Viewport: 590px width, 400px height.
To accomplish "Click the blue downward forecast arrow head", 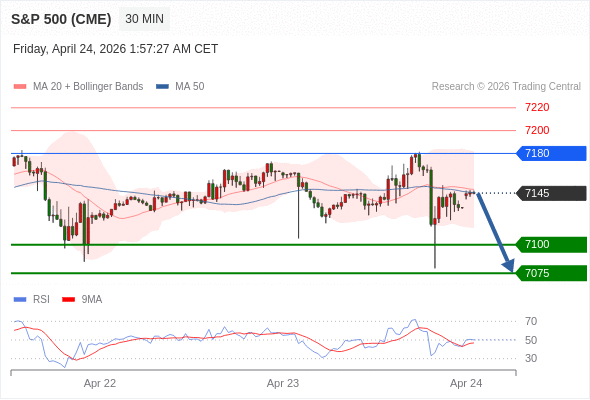I will (509, 266).
